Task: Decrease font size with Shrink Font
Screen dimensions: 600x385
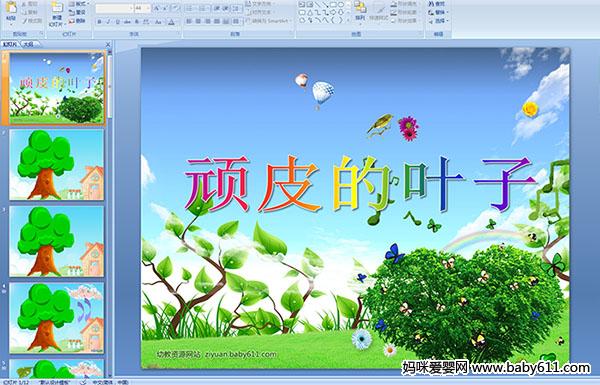Action: (165, 8)
